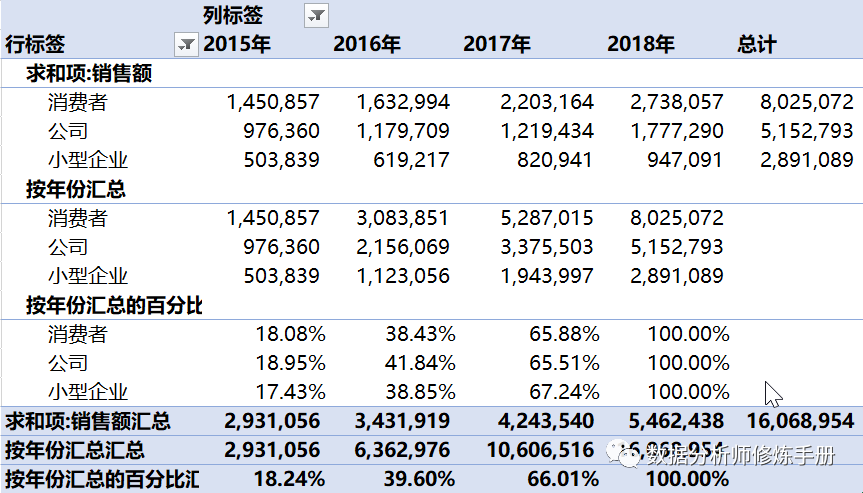Click the bottom row value 66.01%
This screenshot has width=863, height=493.
pyautogui.click(x=563, y=479)
